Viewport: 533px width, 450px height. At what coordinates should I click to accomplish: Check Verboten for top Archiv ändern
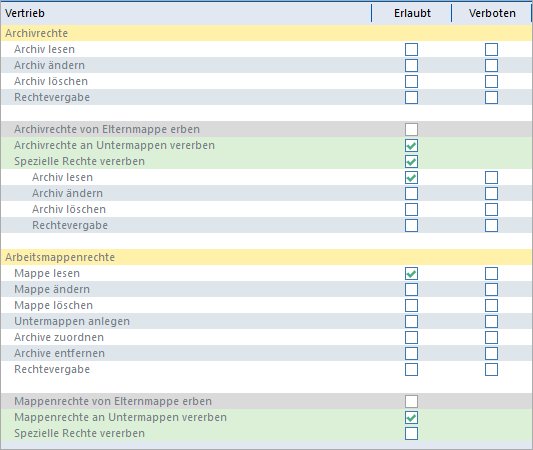492,65
